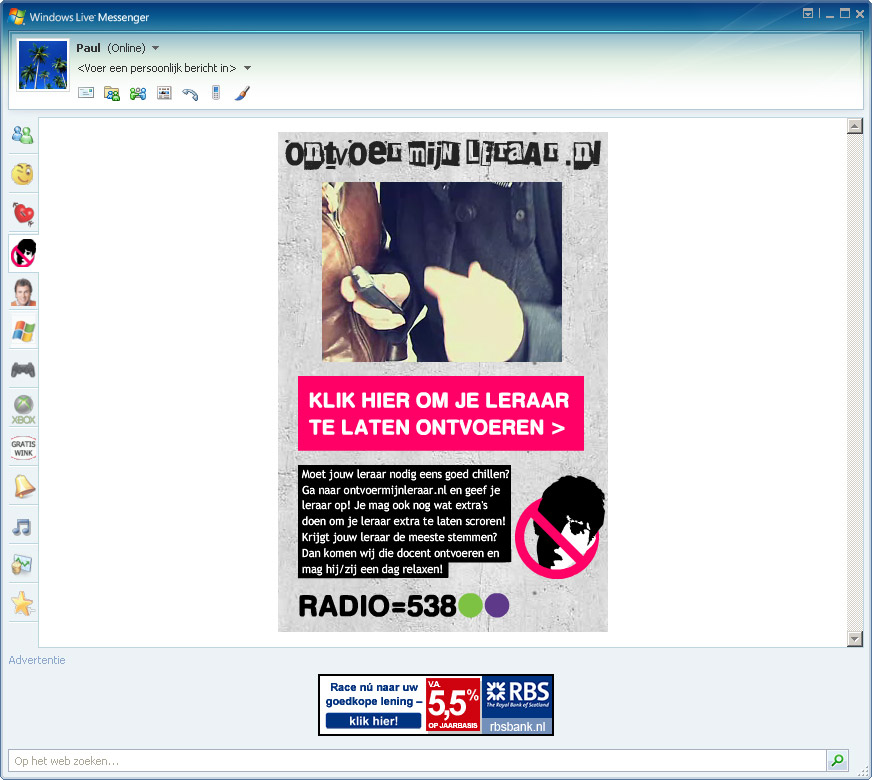Screen dimensions: 872x780
Task: Open the phone call handset icon
Action: coord(190,93)
